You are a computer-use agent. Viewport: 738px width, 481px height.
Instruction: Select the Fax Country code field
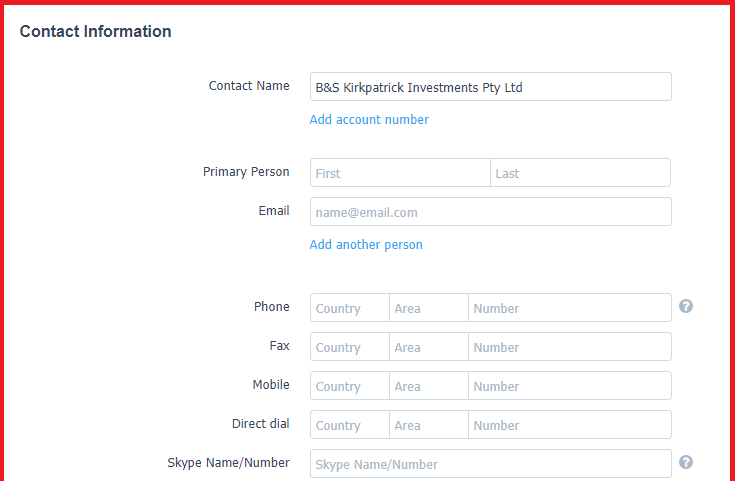pyautogui.click(x=350, y=347)
